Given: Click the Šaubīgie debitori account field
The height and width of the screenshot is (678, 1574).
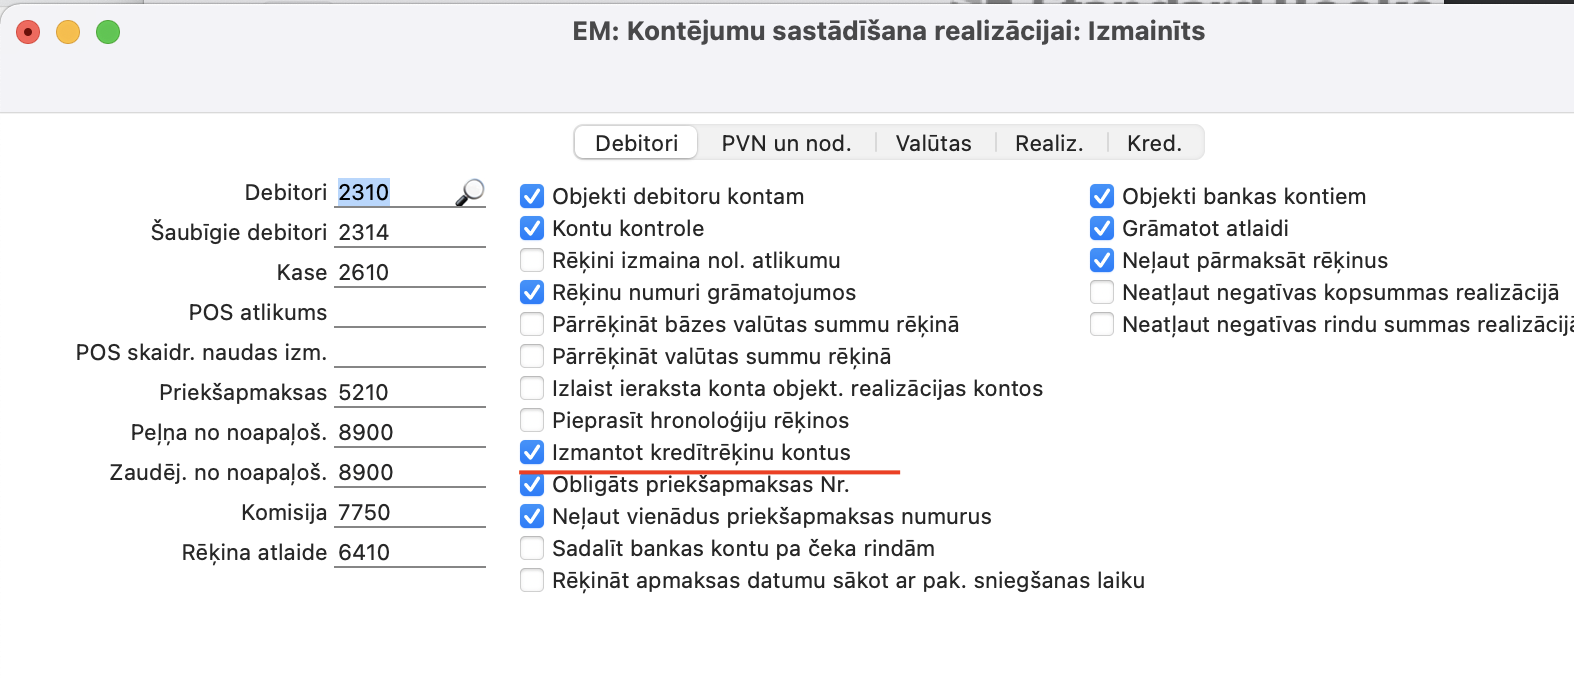Looking at the screenshot, I should 410,233.
